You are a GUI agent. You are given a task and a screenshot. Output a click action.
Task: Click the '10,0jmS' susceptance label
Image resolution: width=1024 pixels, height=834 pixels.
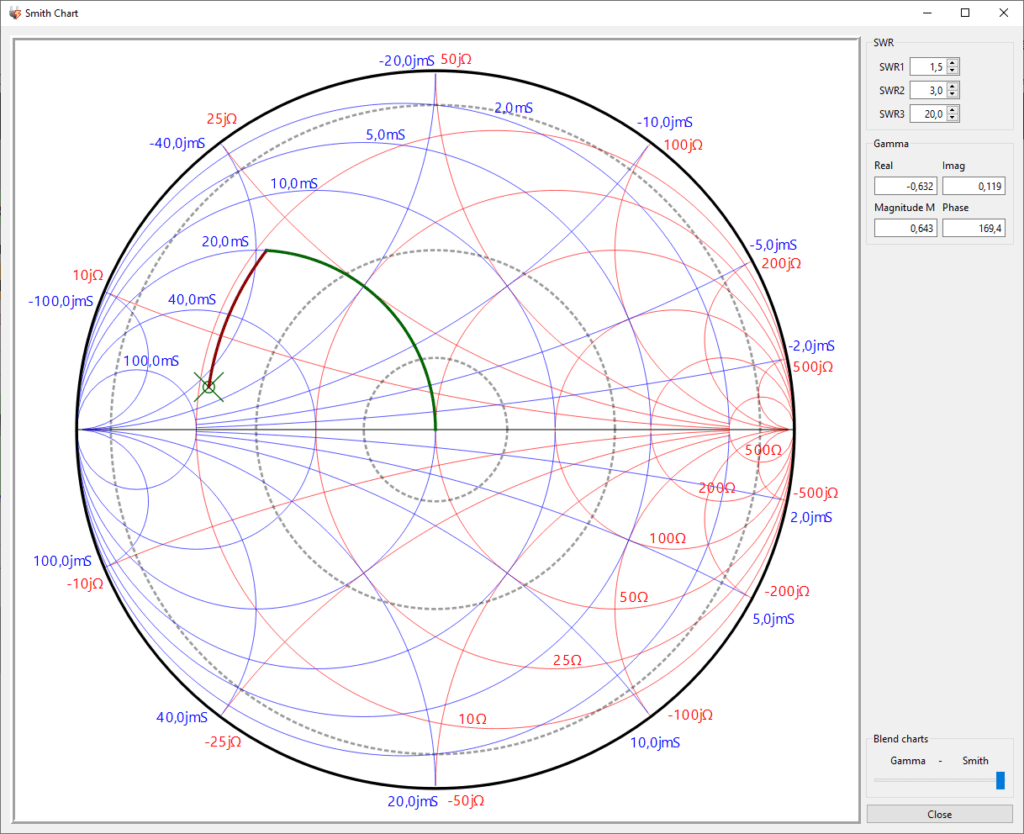(655, 743)
